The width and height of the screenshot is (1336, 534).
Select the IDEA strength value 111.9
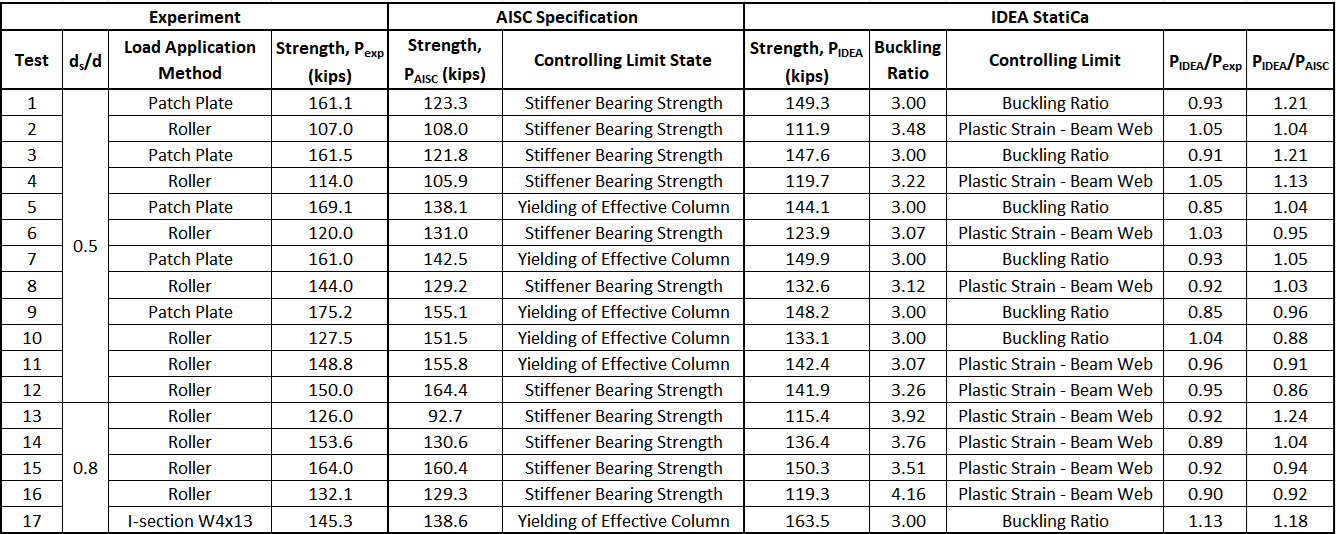808,129
